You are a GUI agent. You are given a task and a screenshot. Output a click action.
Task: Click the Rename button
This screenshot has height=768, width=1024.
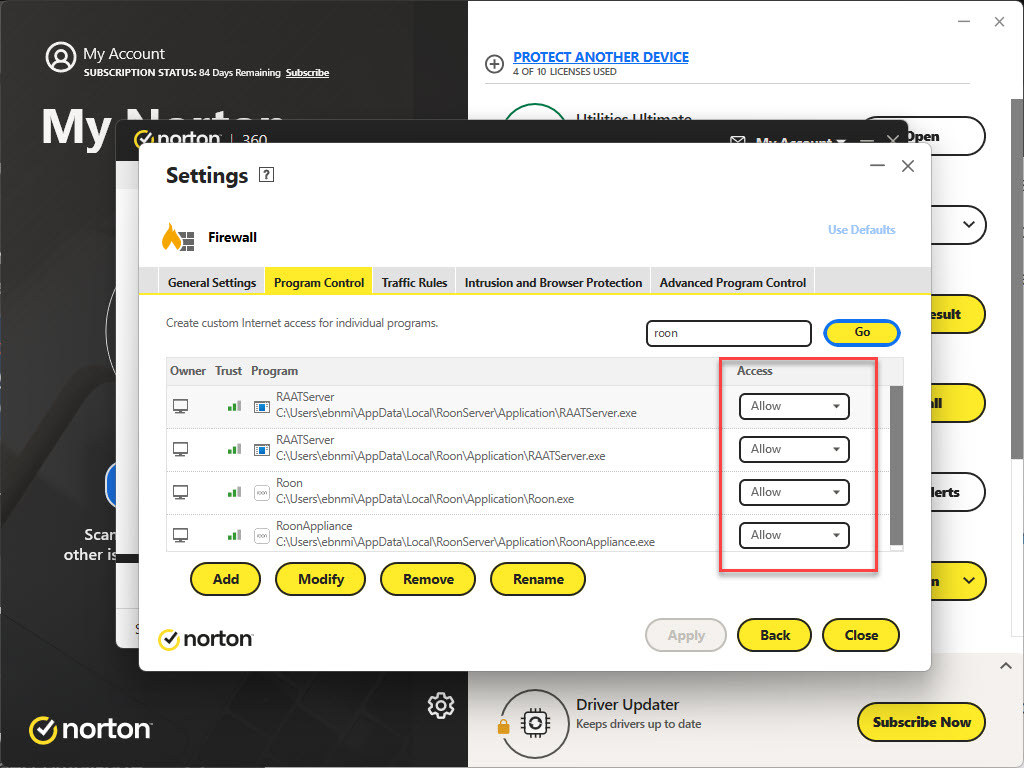[x=538, y=579]
